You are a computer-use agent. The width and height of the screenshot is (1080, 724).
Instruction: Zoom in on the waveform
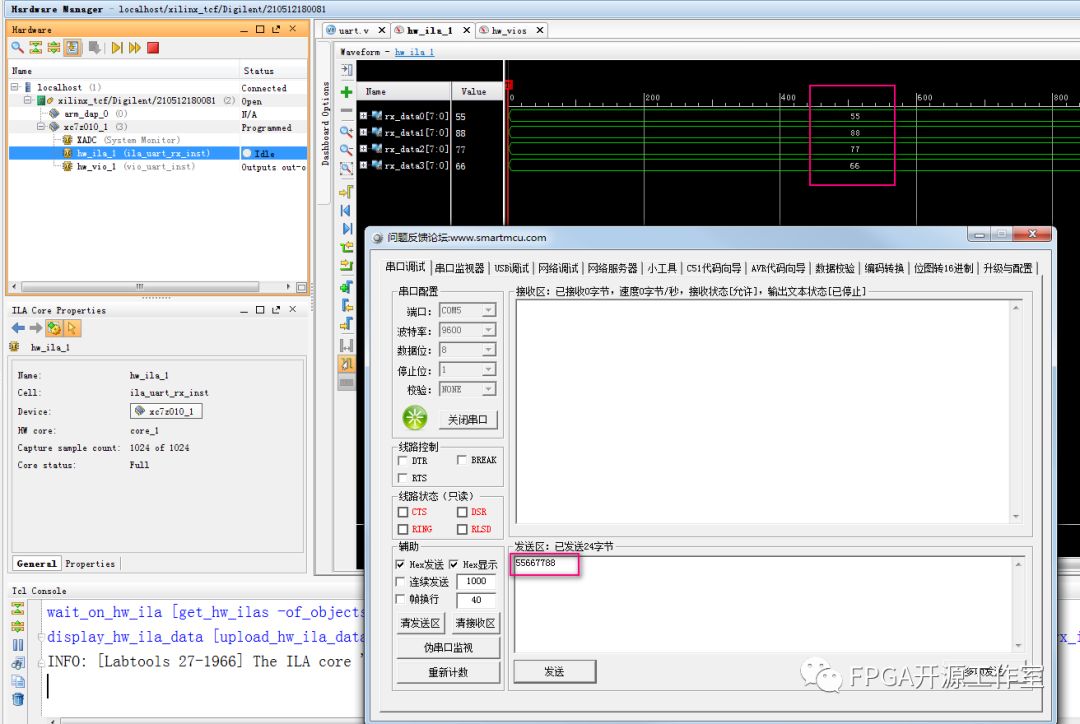click(x=346, y=131)
